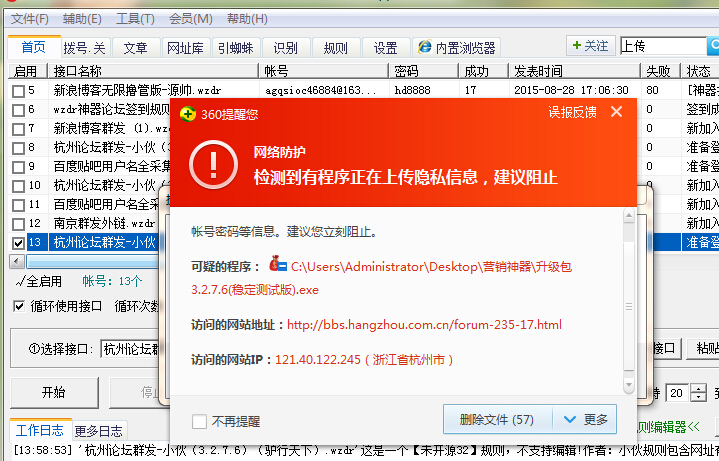Click the IP address 121.40.122.245 text
The height and width of the screenshot is (461, 719).
[318, 360]
